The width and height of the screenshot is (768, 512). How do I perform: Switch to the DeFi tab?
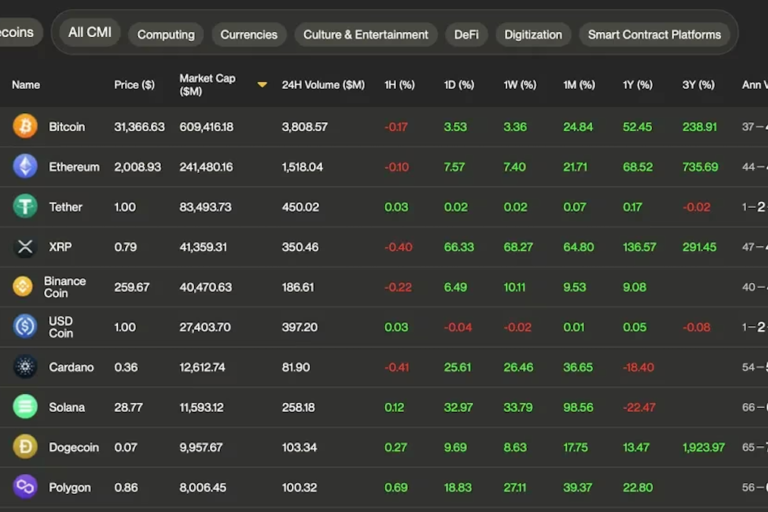pos(466,35)
